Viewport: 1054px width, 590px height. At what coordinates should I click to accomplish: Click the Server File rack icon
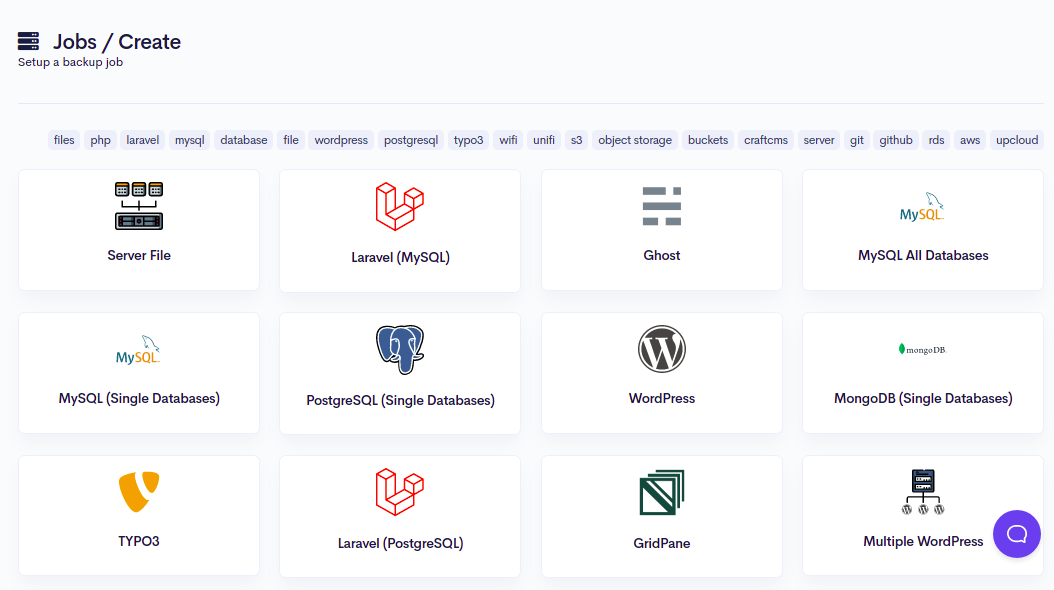138,206
